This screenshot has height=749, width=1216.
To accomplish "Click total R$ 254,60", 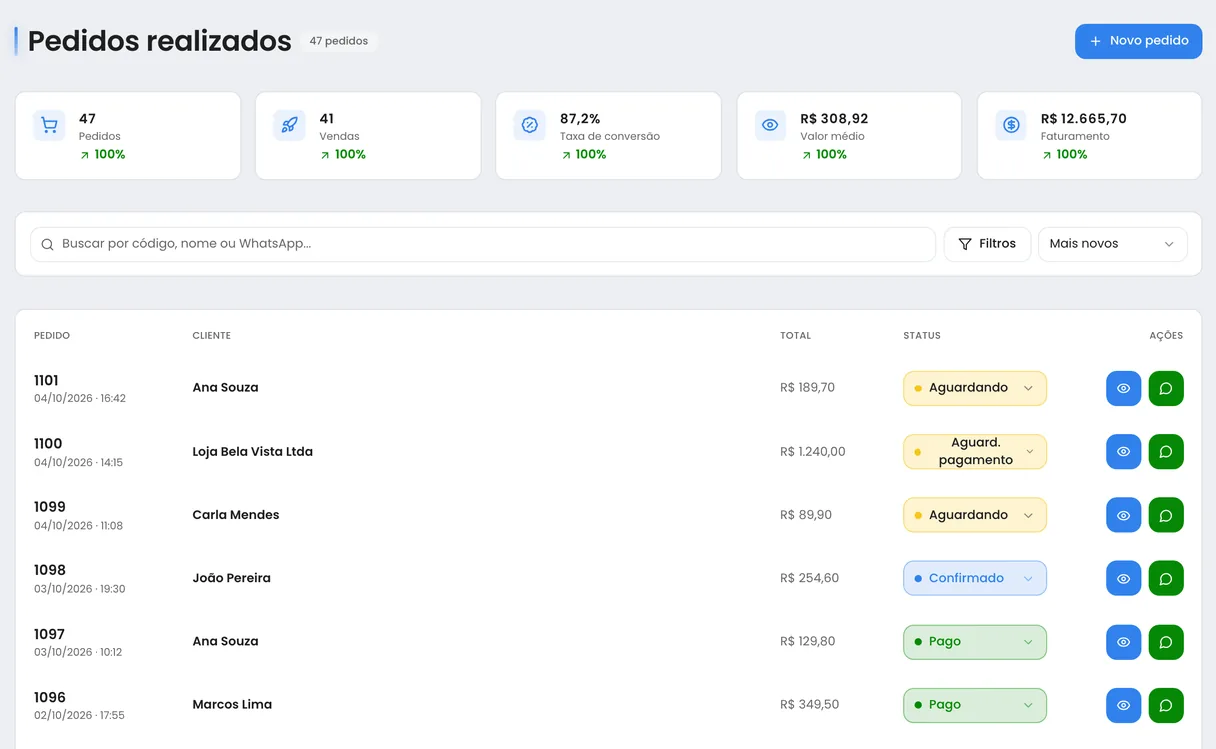I will [x=810, y=578].
